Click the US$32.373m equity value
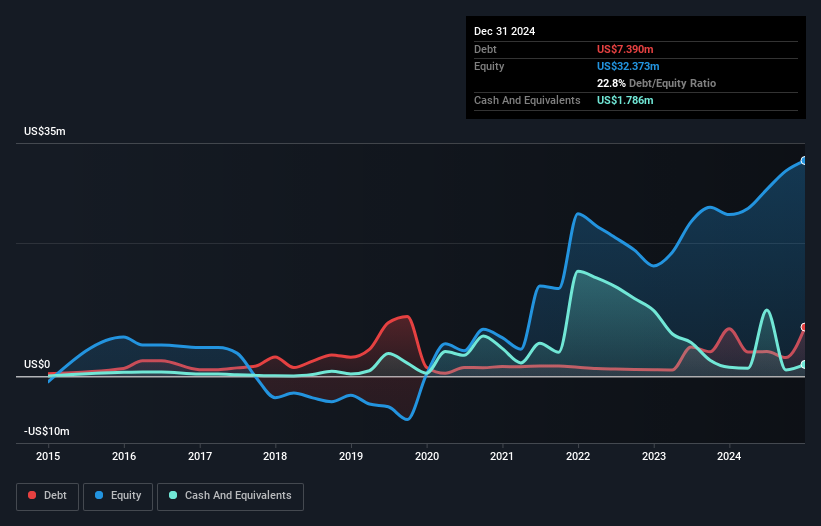821x526 pixels. pyautogui.click(x=628, y=66)
